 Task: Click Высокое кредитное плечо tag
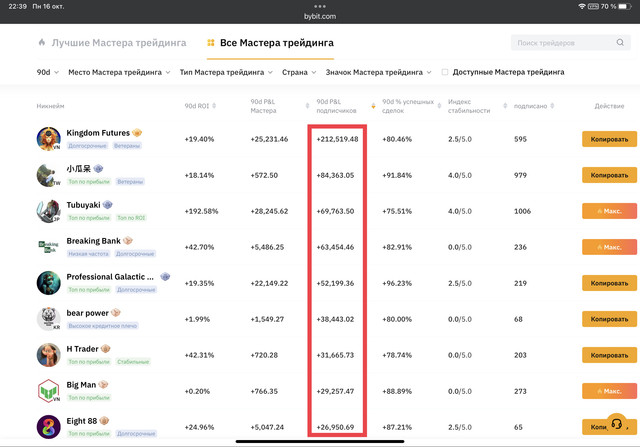tap(102, 326)
